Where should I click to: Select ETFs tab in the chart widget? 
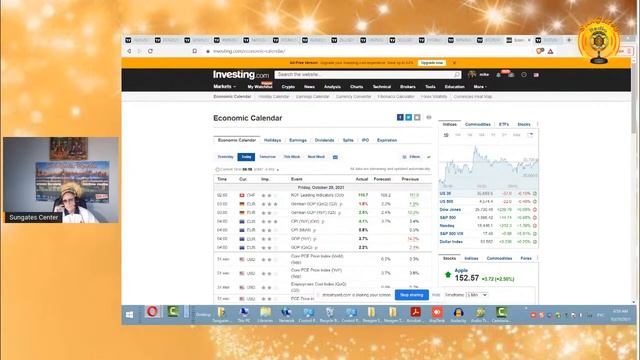pos(504,124)
